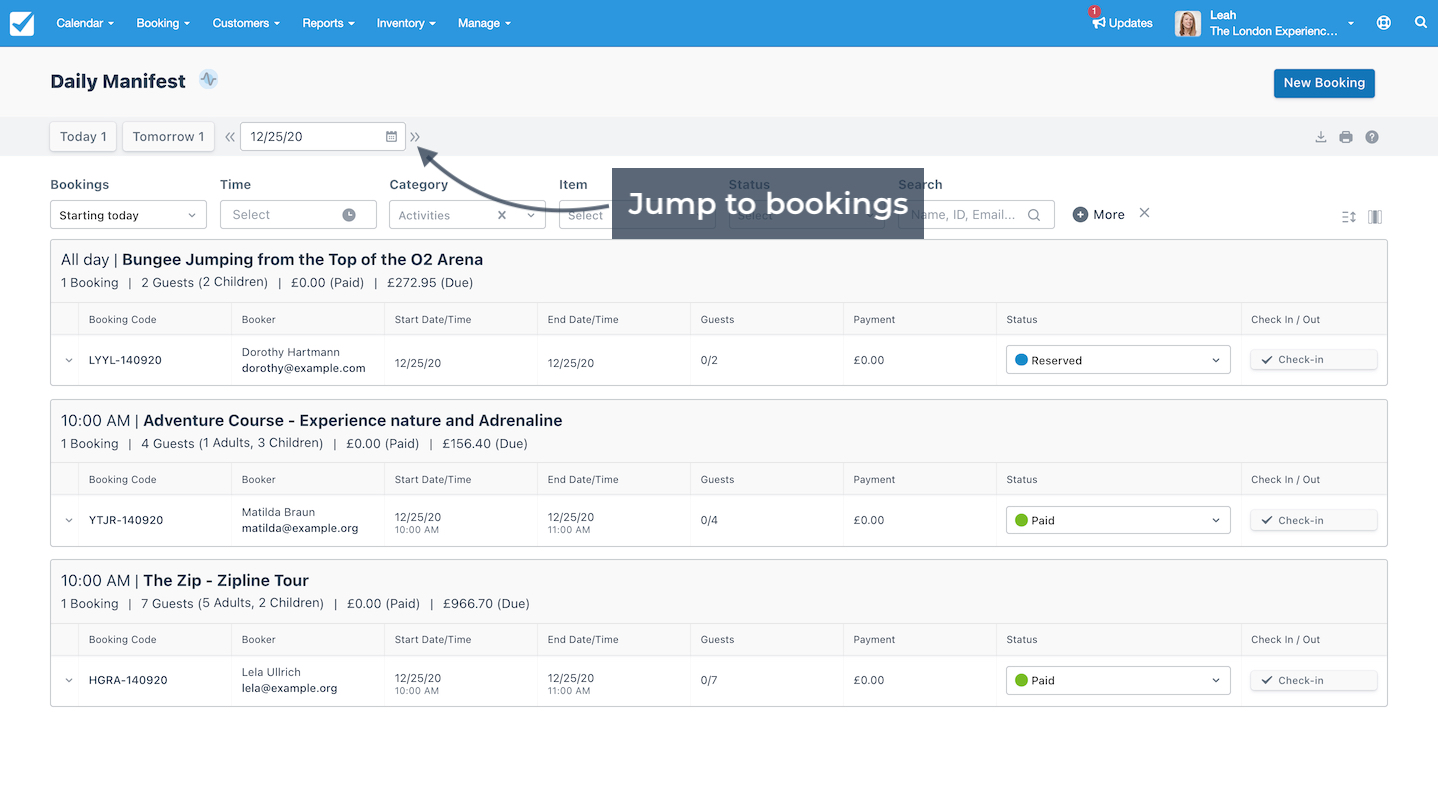Expand booking row LYYL-140920
1438x787 pixels.
(69, 360)
